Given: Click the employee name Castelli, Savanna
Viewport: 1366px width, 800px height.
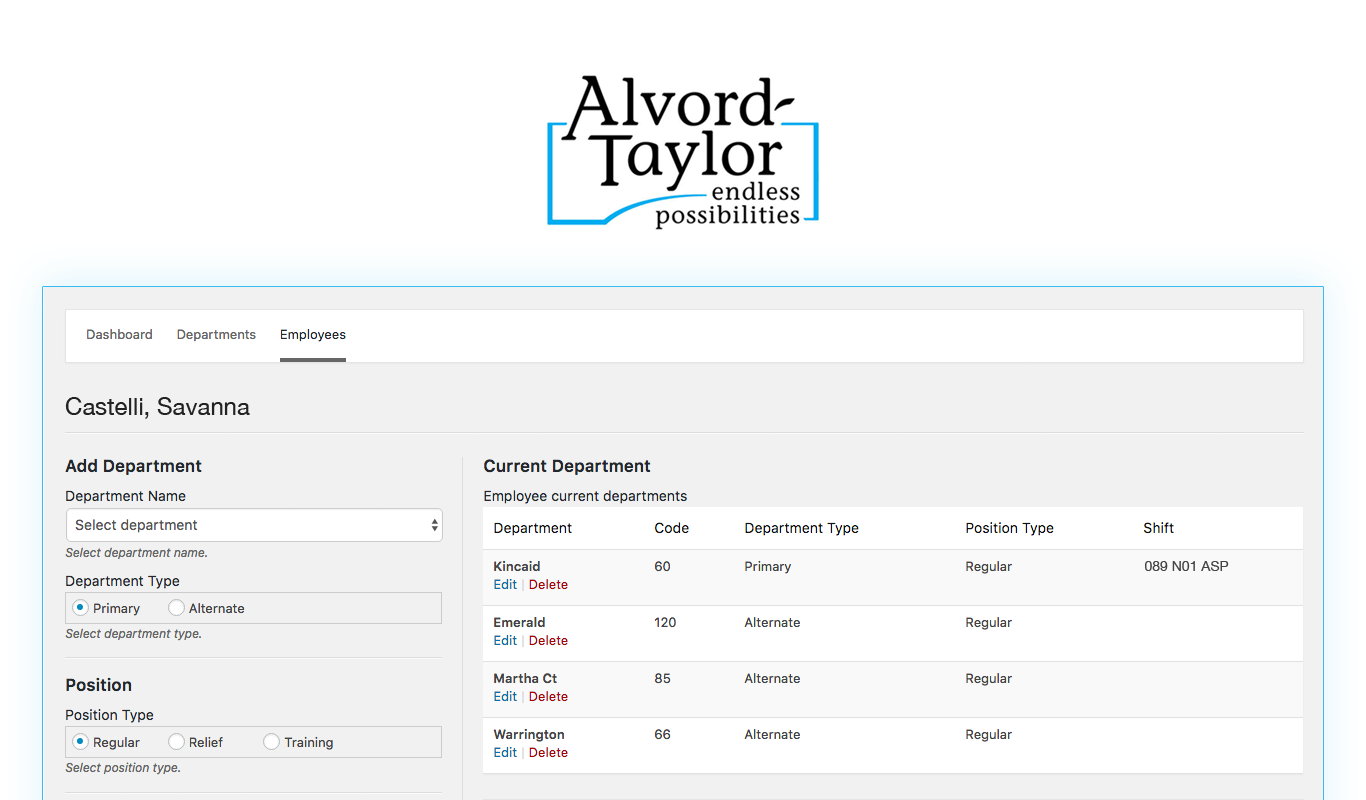Looking at the screenshot, I should click(x=157, y=407).
